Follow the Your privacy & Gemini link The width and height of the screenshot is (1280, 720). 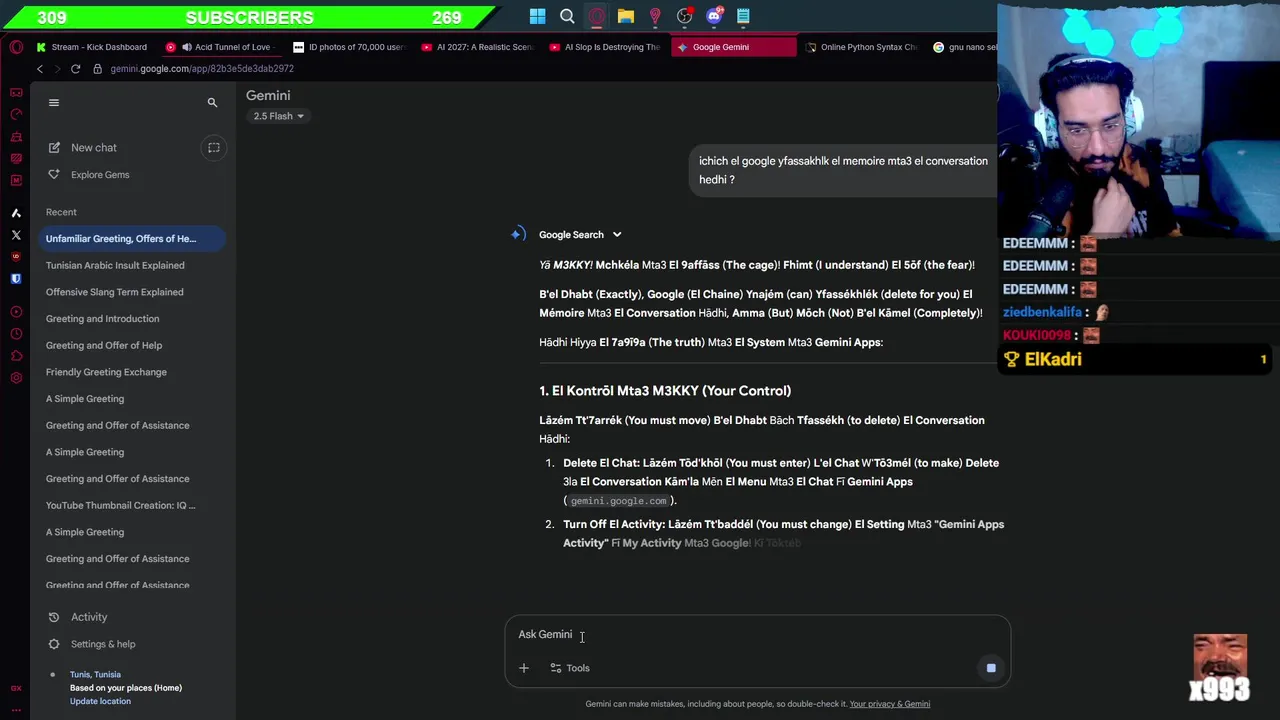click(890, 704)
